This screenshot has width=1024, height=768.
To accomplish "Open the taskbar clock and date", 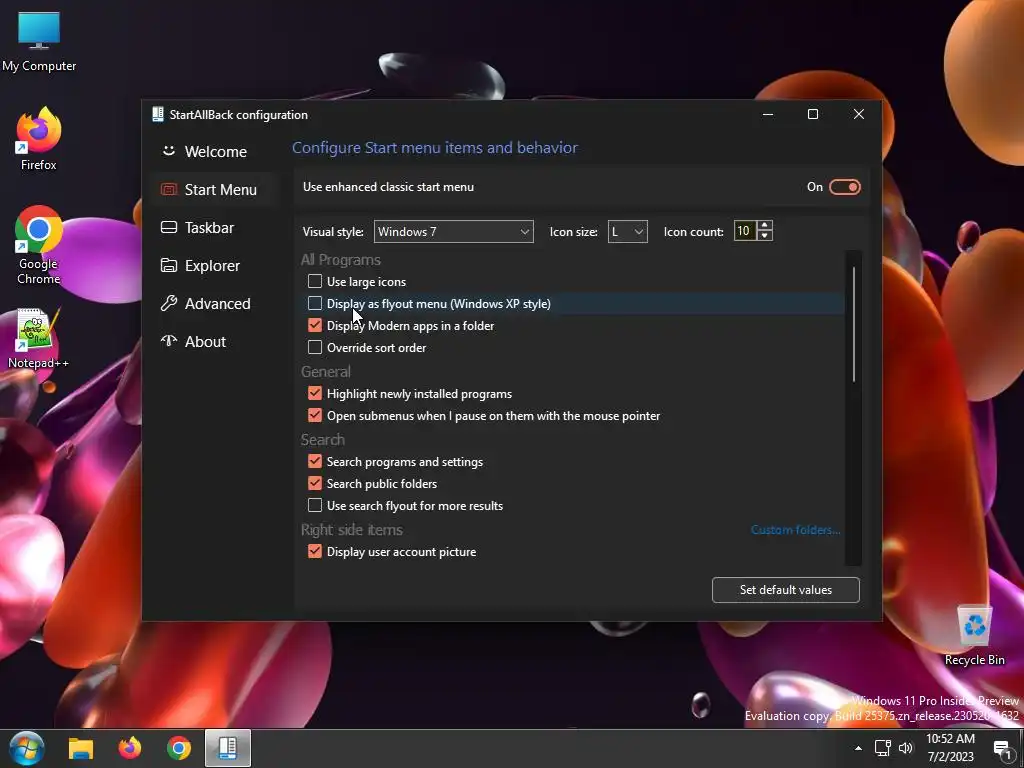I will click(950, 748).
